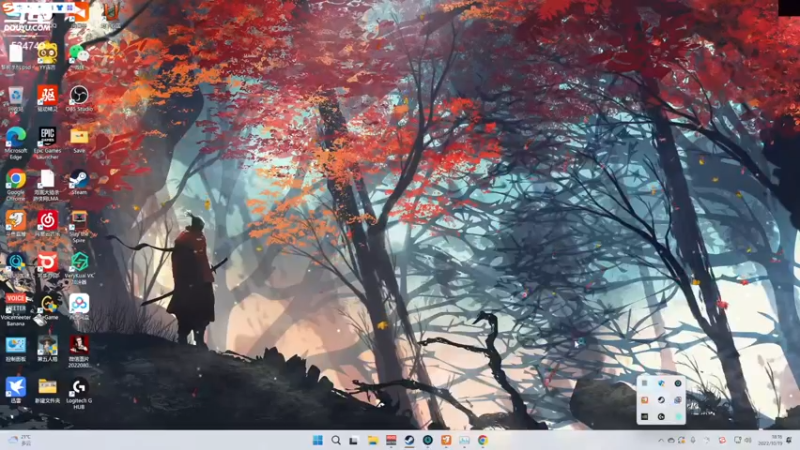800x450 pixels.
Task: Open the orange app shortcut beside NetEase Music
Action: coord(16,223)
